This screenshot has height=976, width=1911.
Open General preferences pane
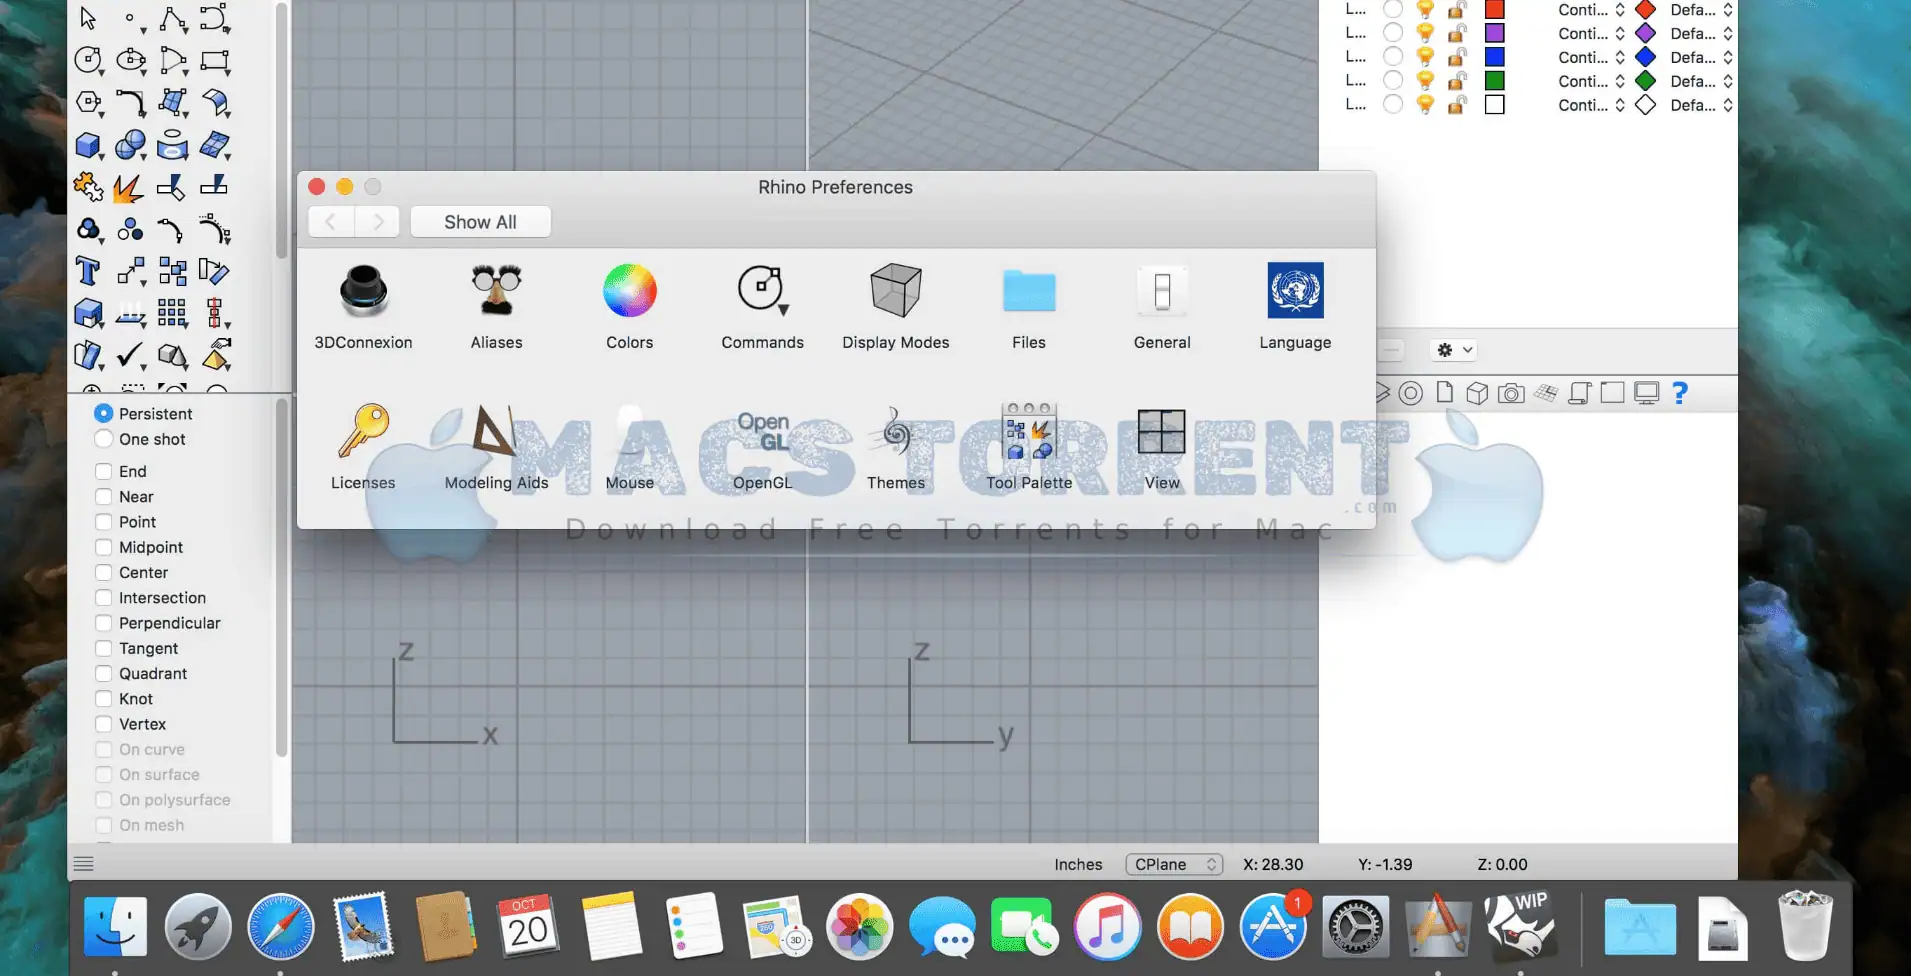tap(1162, 308)
